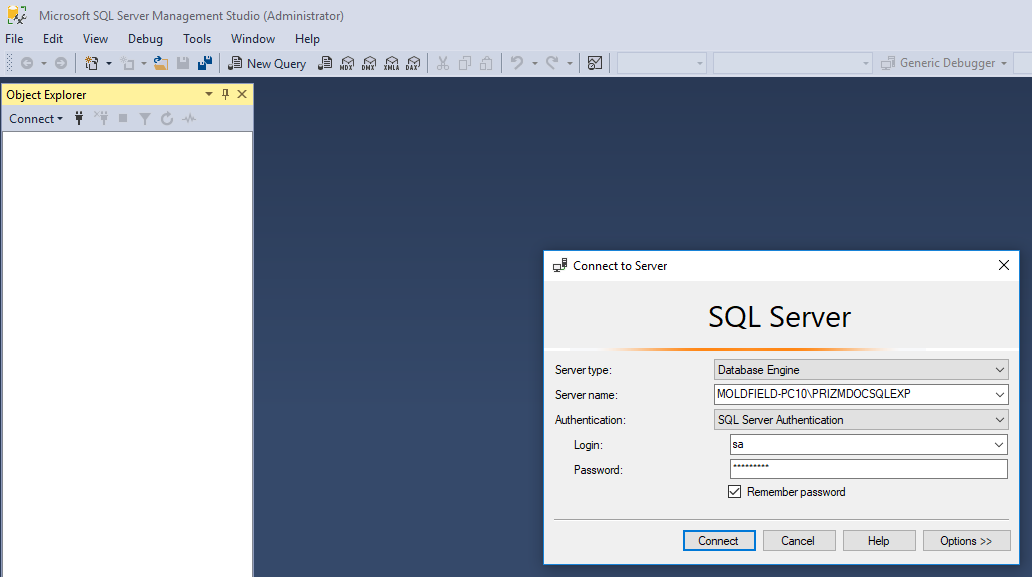Open the Help menu in menu bar

[x=307, y=39]
